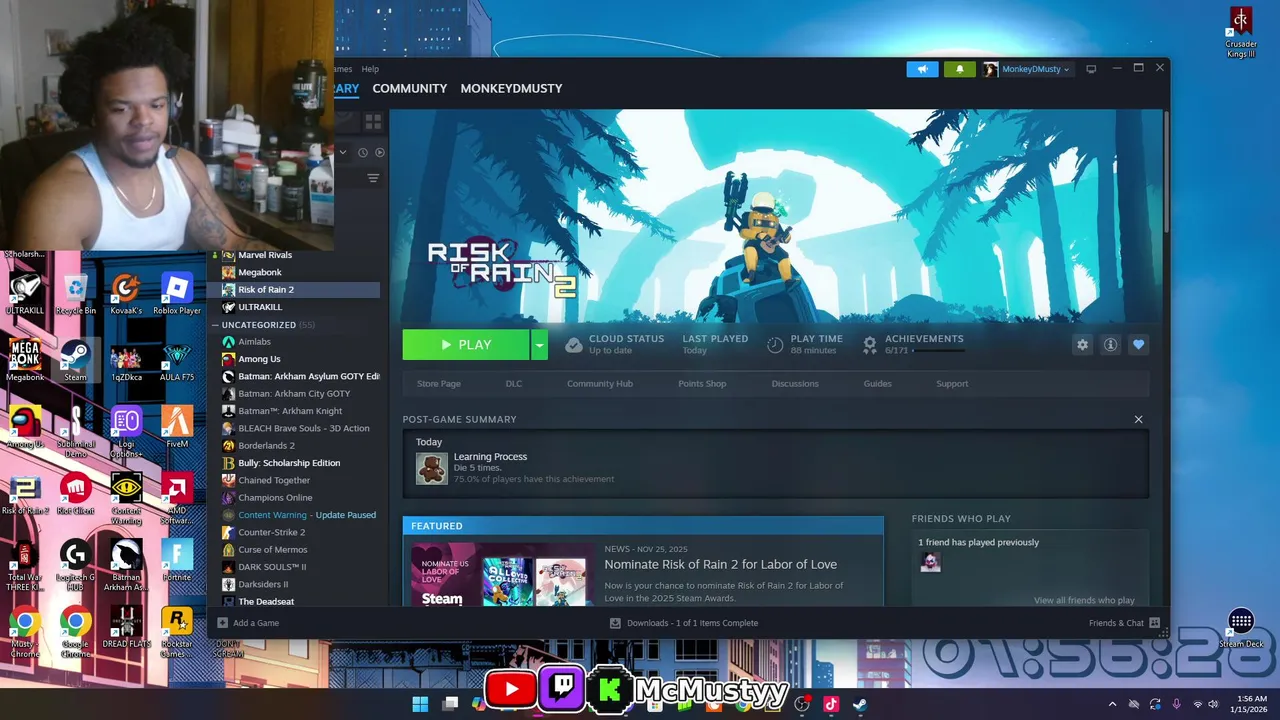Screen dimensions: 1280x720
Task: Open Community Hub link
Action: pos(600,384)
